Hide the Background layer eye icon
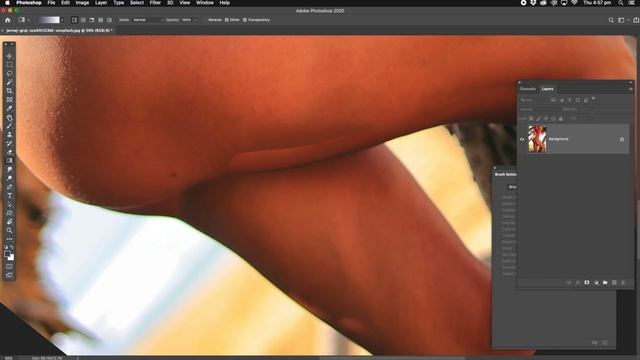The height and width of the screenshot is (360, 640). point(522,139)
